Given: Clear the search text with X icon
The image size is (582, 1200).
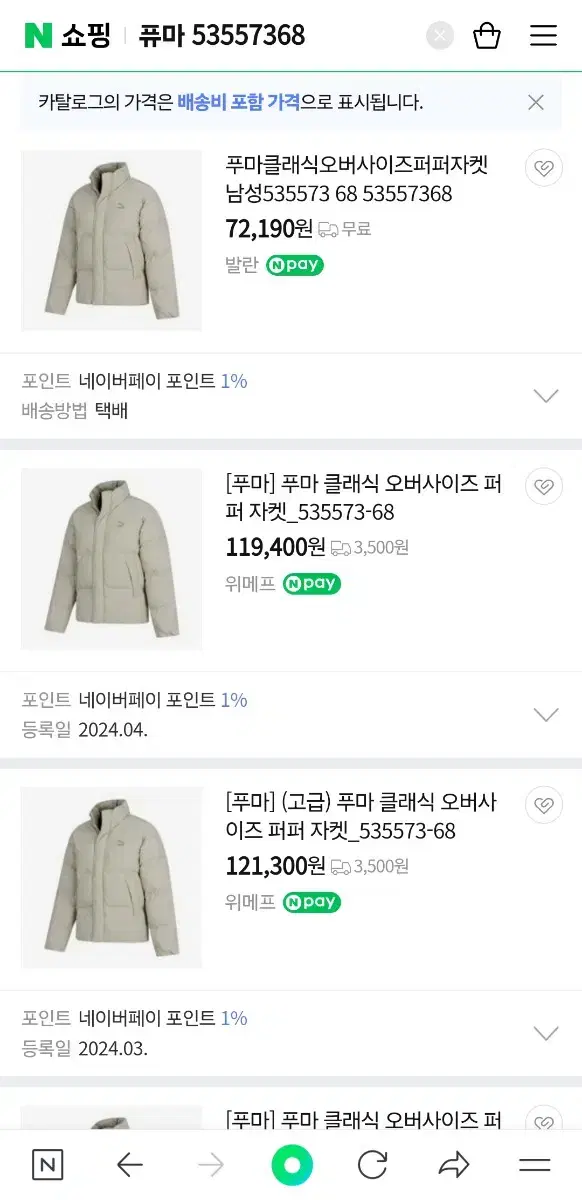Looking at the screenshot, I should pos(440,36).
